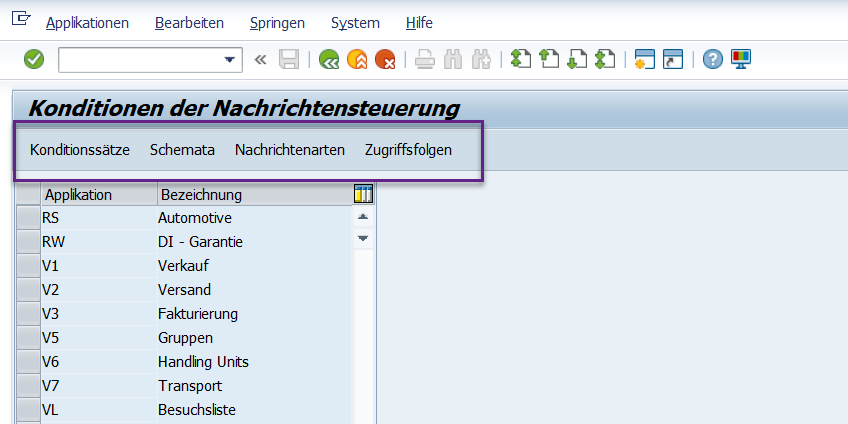Click the blue Help question mark icon
The width and height of the screenshot is (848, 424).
coord(713,59)
